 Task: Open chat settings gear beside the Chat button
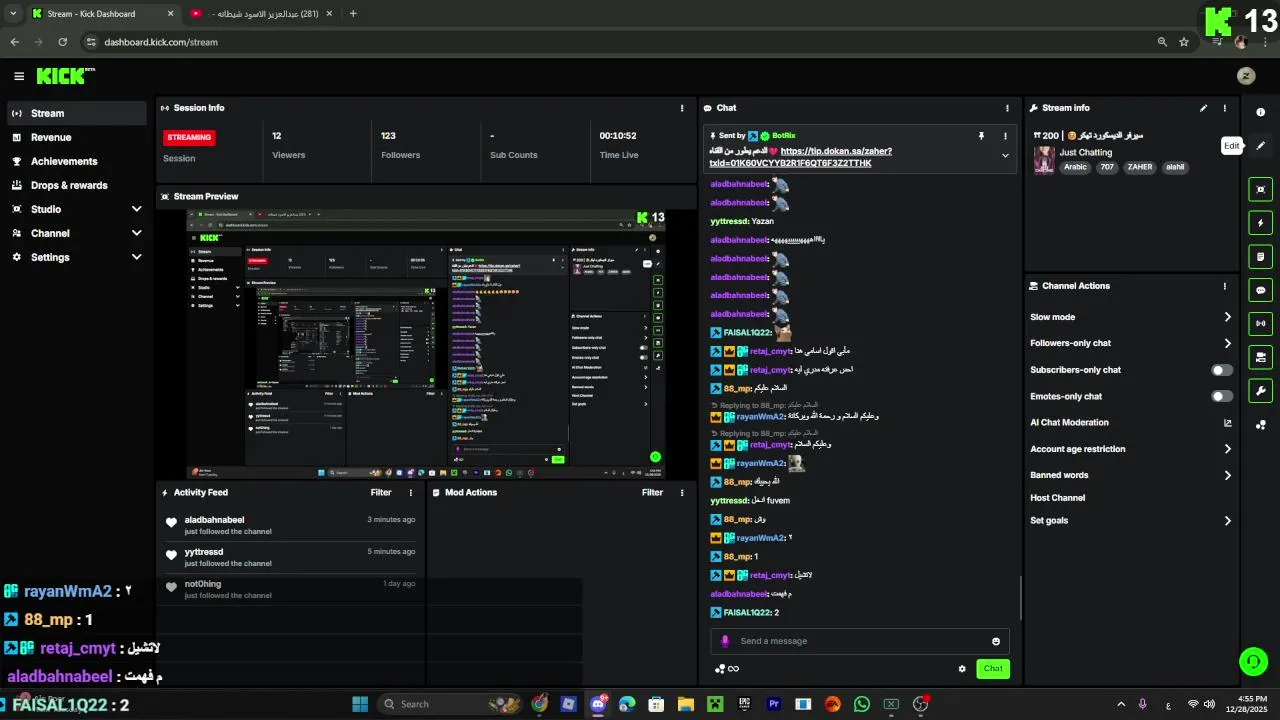(x=962, y=669)
